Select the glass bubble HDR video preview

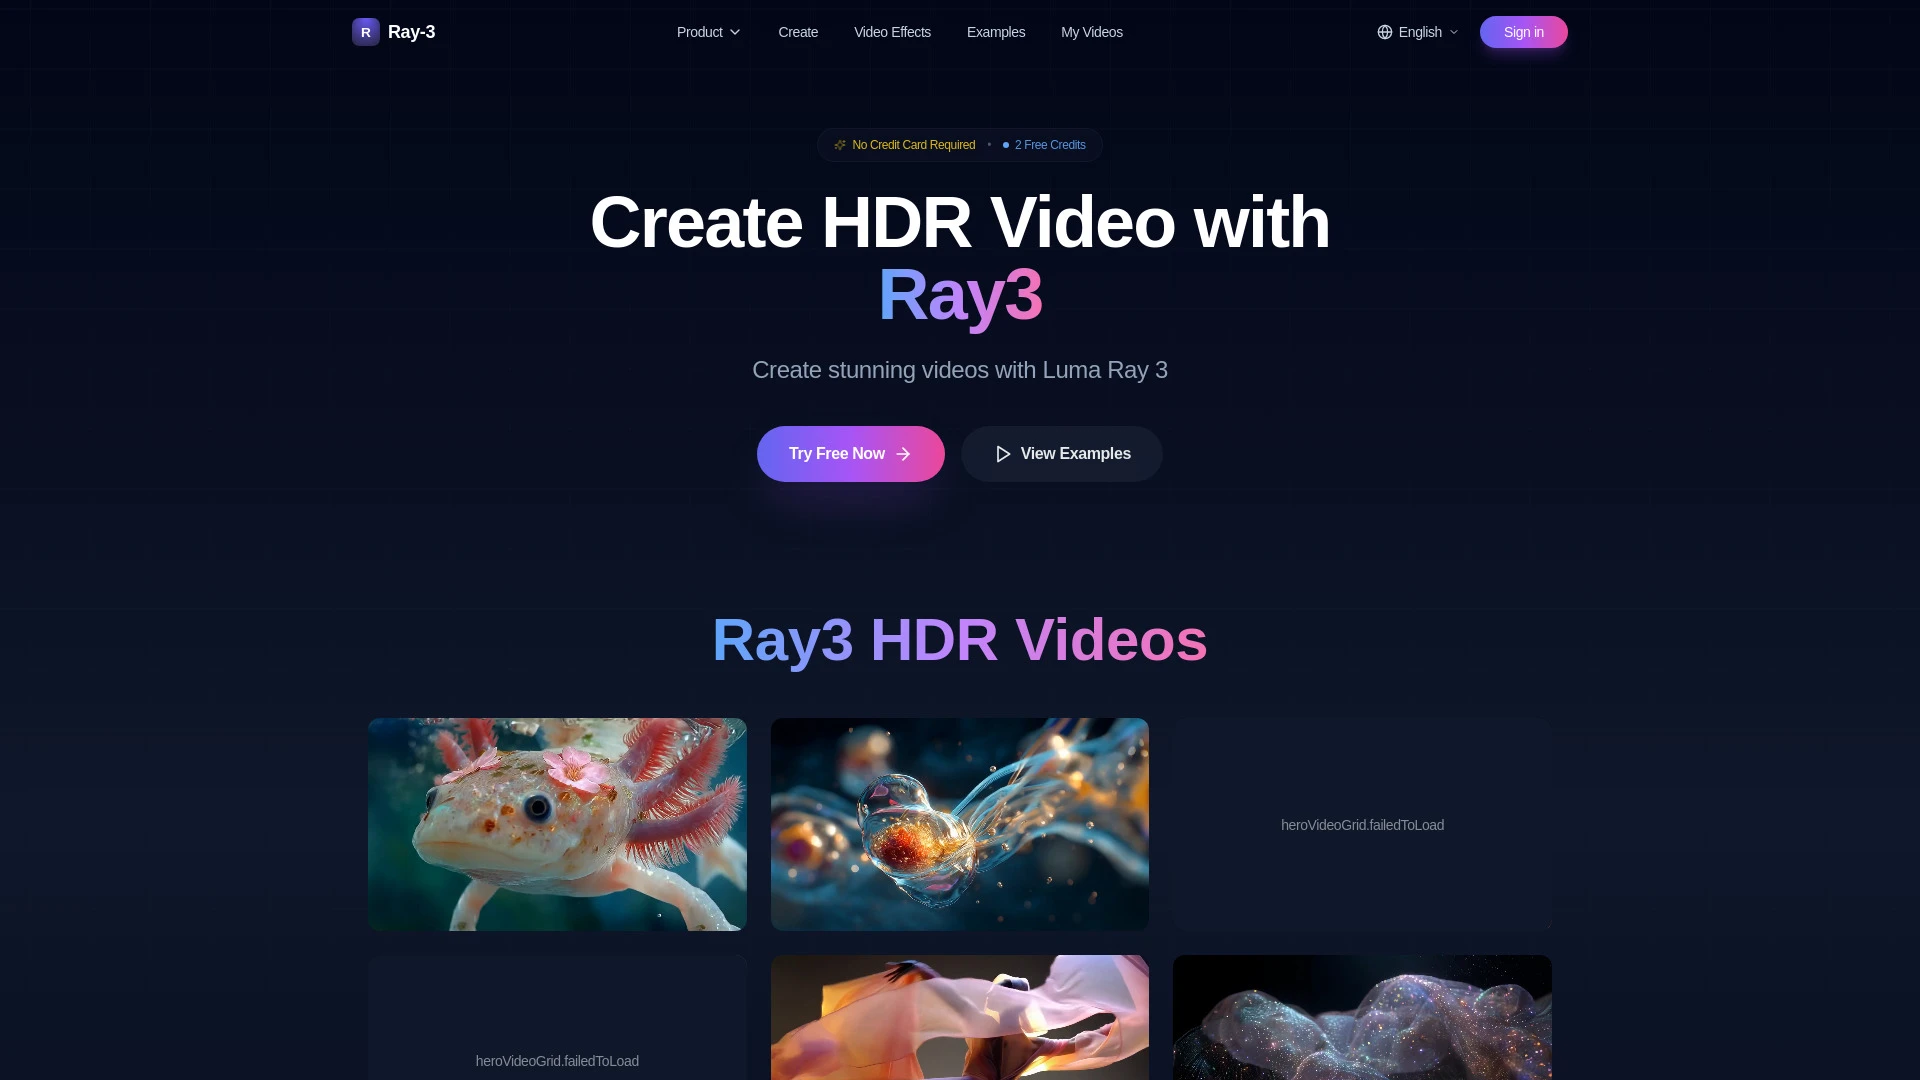959,824
